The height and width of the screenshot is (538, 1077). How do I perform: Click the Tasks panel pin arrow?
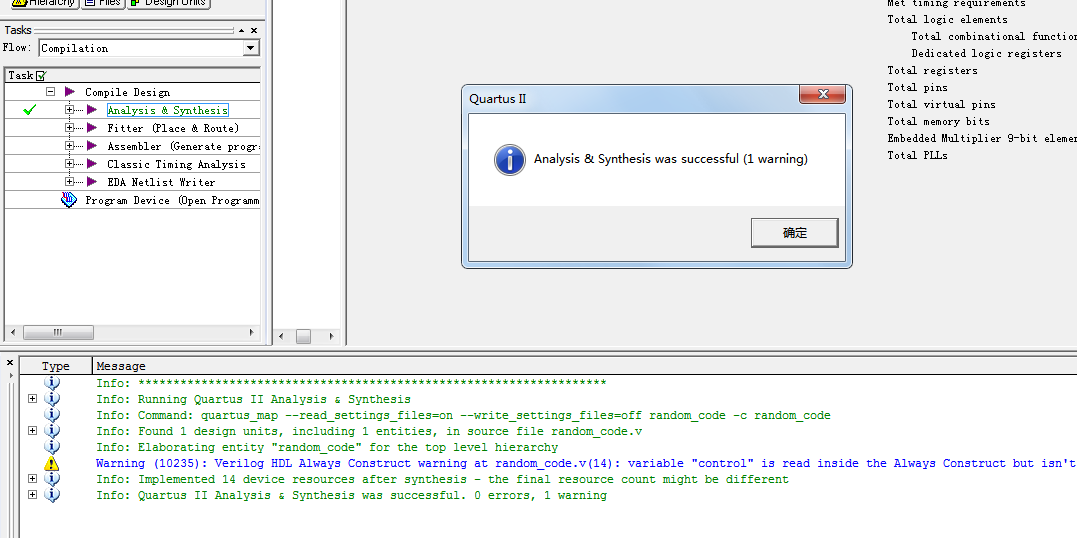(241, 30)
